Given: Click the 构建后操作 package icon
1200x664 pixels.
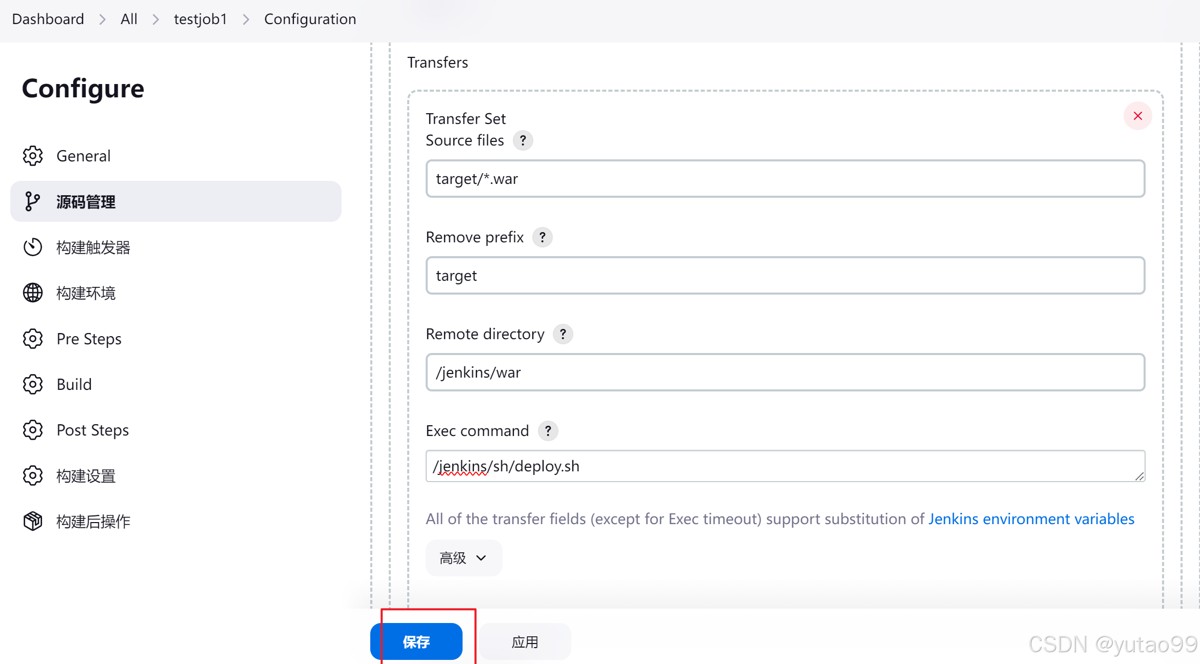Looking at the screenshot, I should (x=33, y=521).
